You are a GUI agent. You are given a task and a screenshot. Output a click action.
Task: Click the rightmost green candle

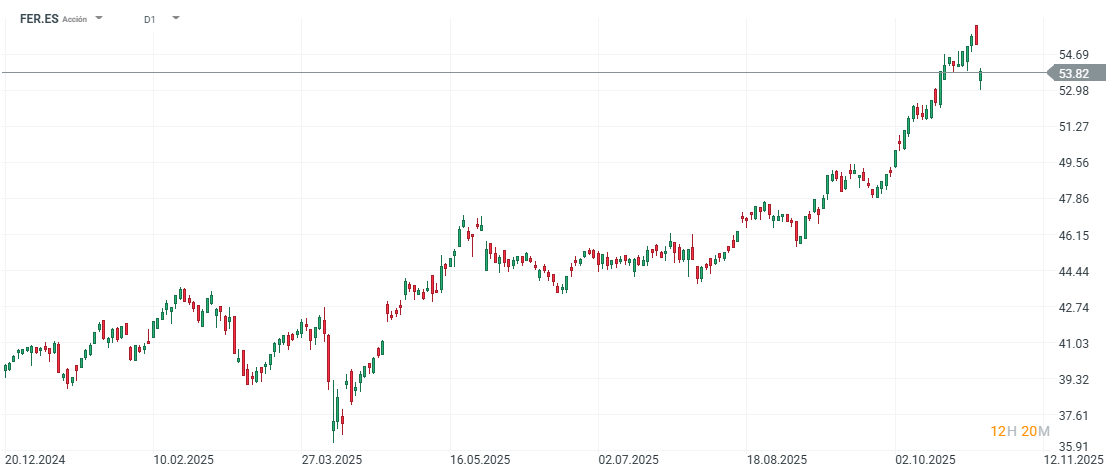click(x=981, y=76)
